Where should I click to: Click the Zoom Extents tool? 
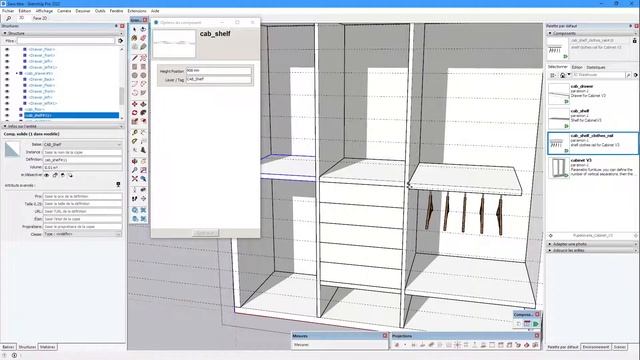tap(135, 179)
